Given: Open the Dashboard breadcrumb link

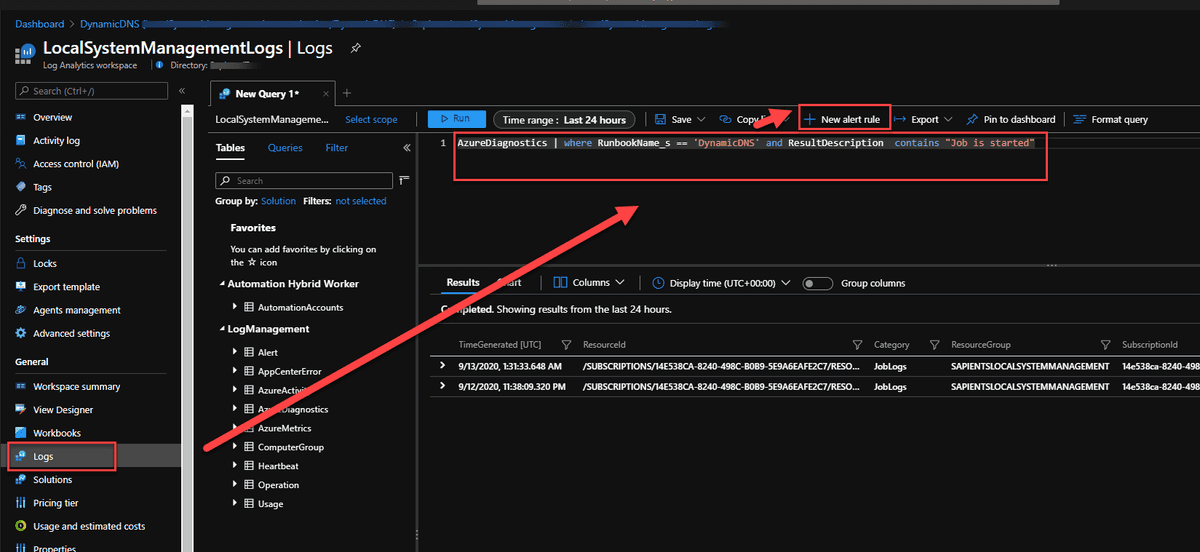Looking at the screenshot, I should point(39,24).
